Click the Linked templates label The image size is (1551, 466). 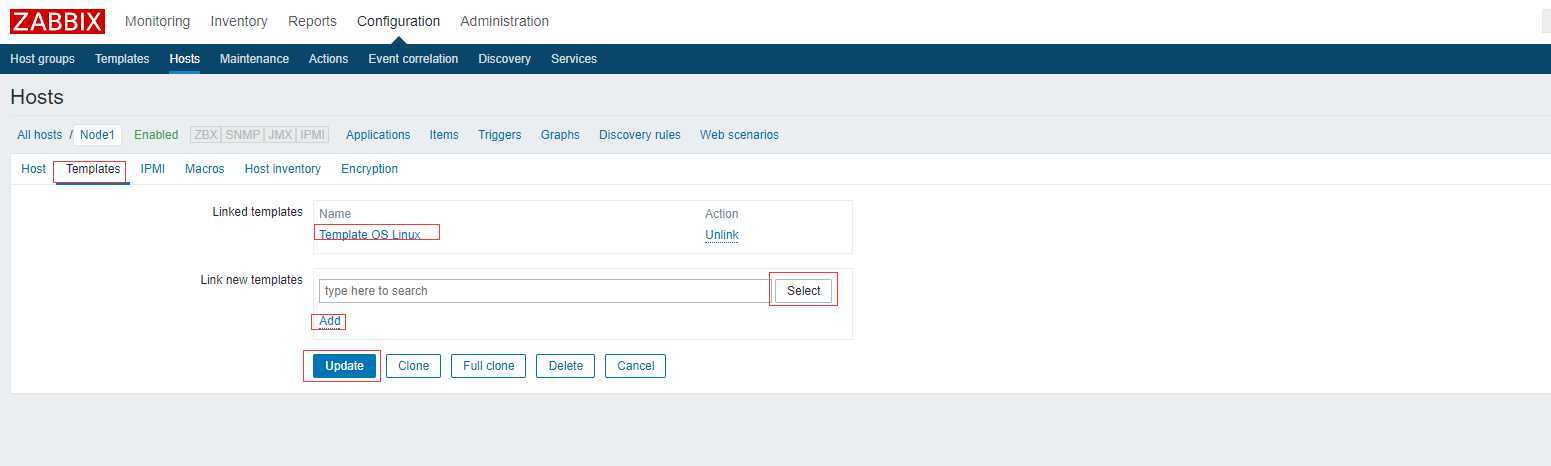click(x=258, y=212)
